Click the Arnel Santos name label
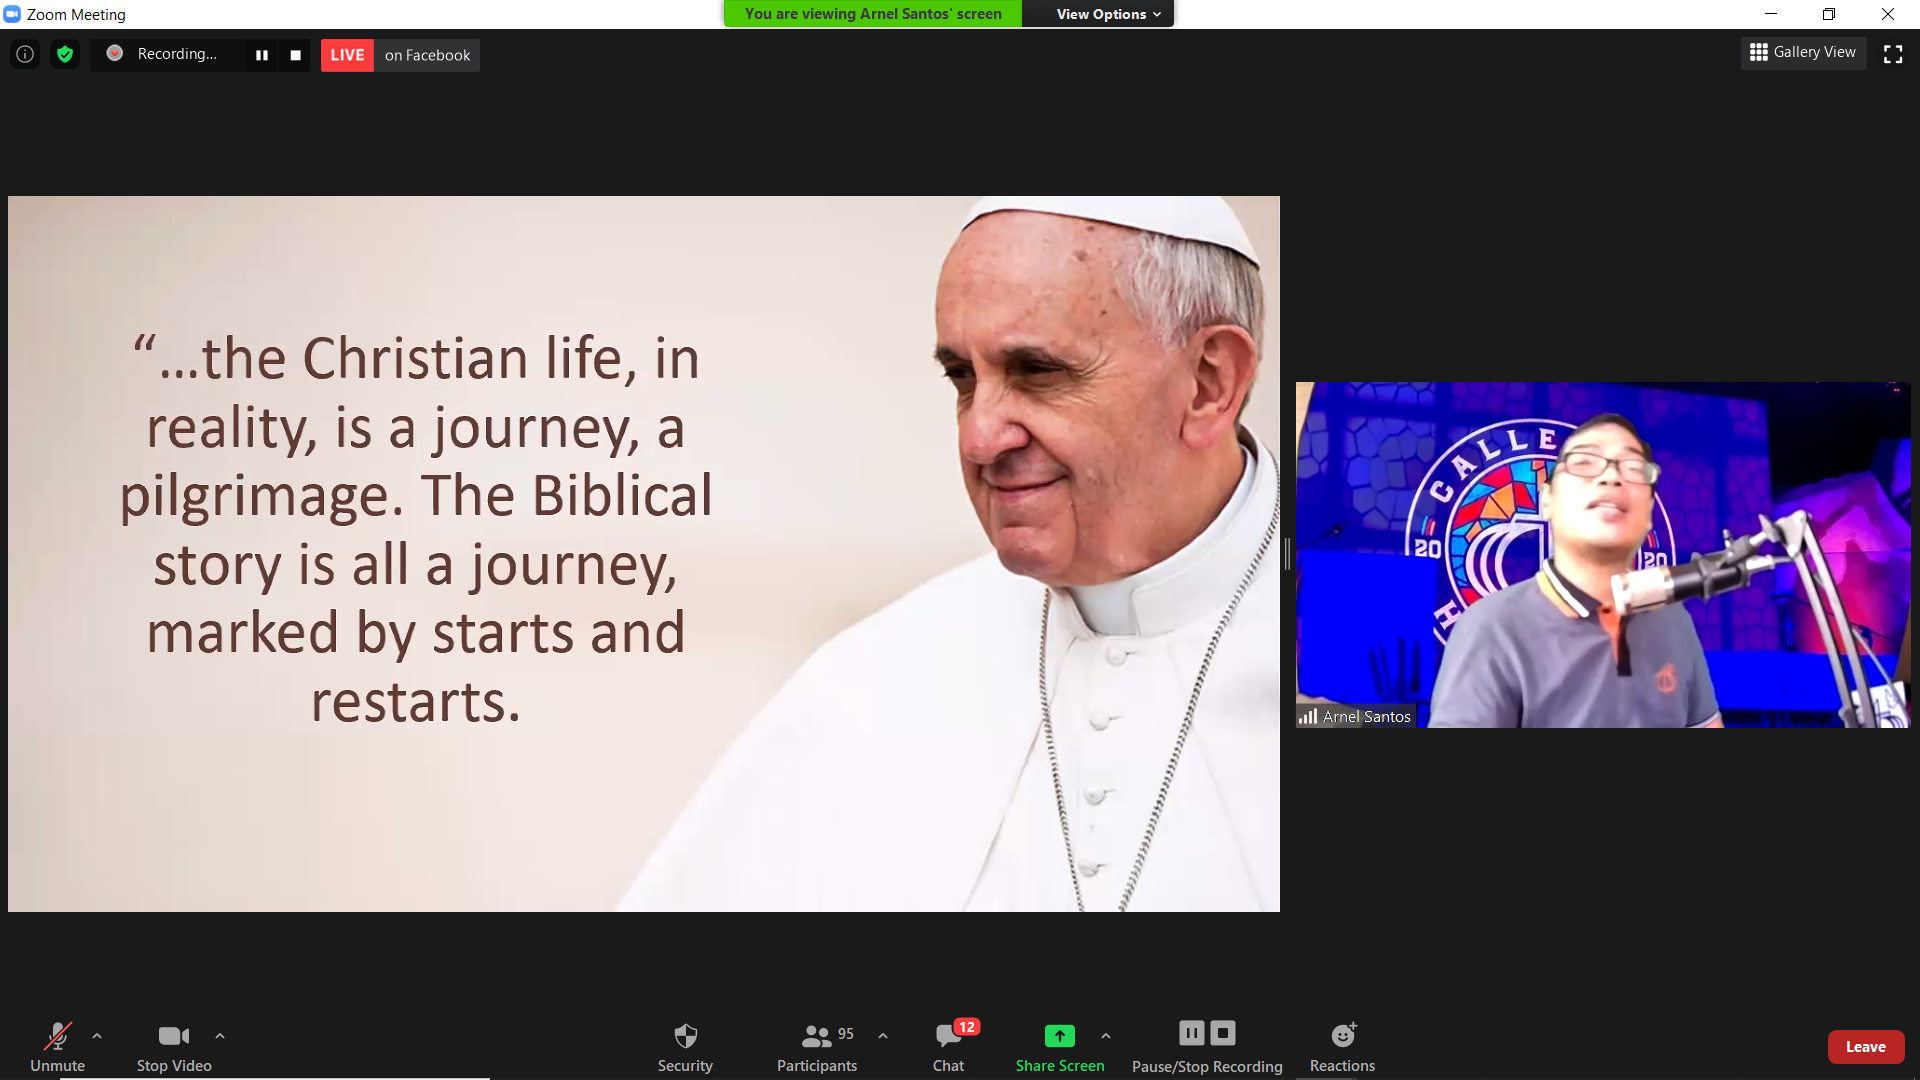 [x=1367, y=717]
